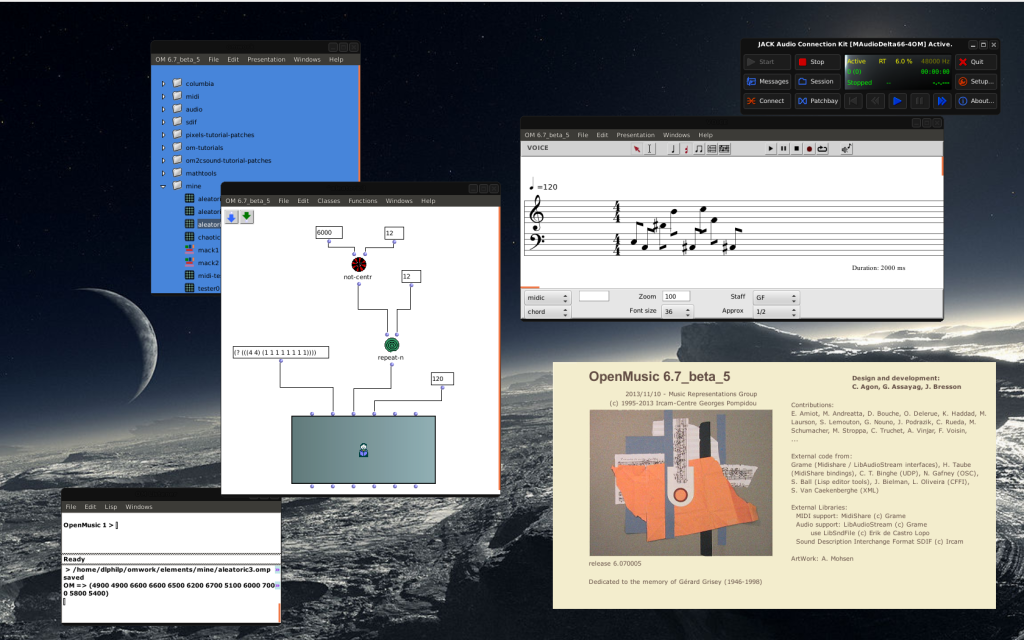Screen dimensions: 1024x640
Task: Expand the columbia folder
Action: pos(163,84)
